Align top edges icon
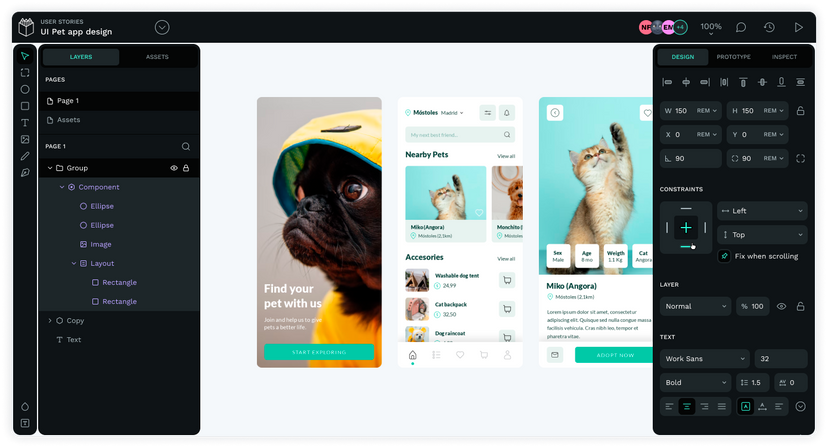 tap(743, 82)
